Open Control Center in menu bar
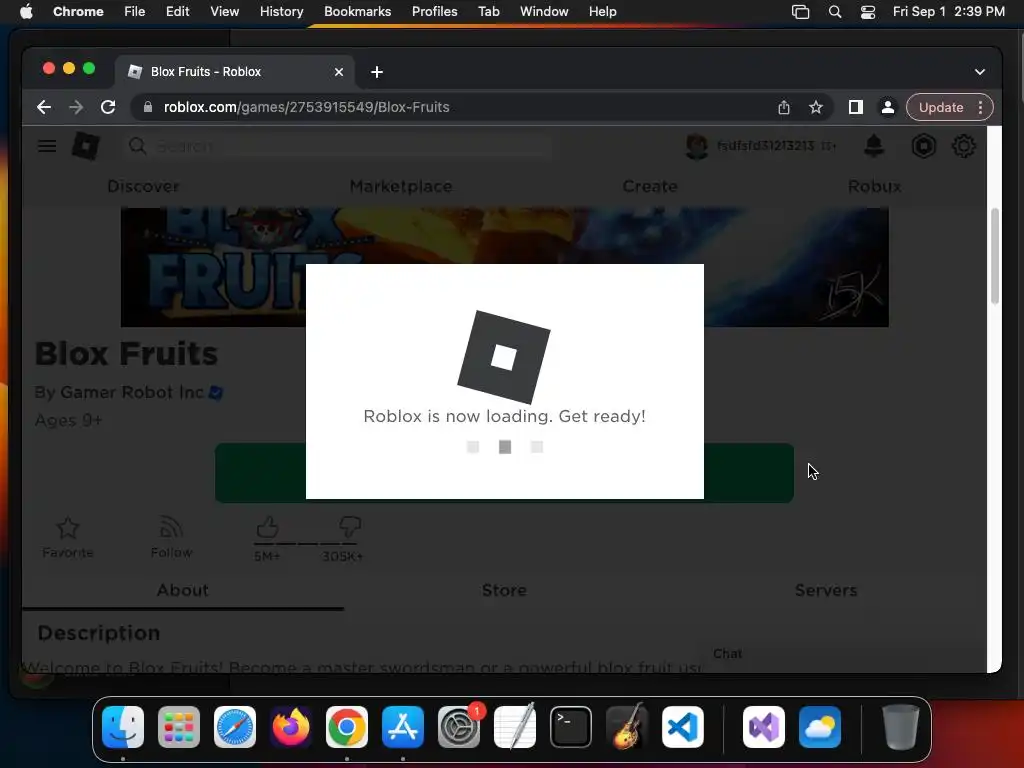Image resolution: width=1024 pixels, height=768 pixels. click(868, 12)
